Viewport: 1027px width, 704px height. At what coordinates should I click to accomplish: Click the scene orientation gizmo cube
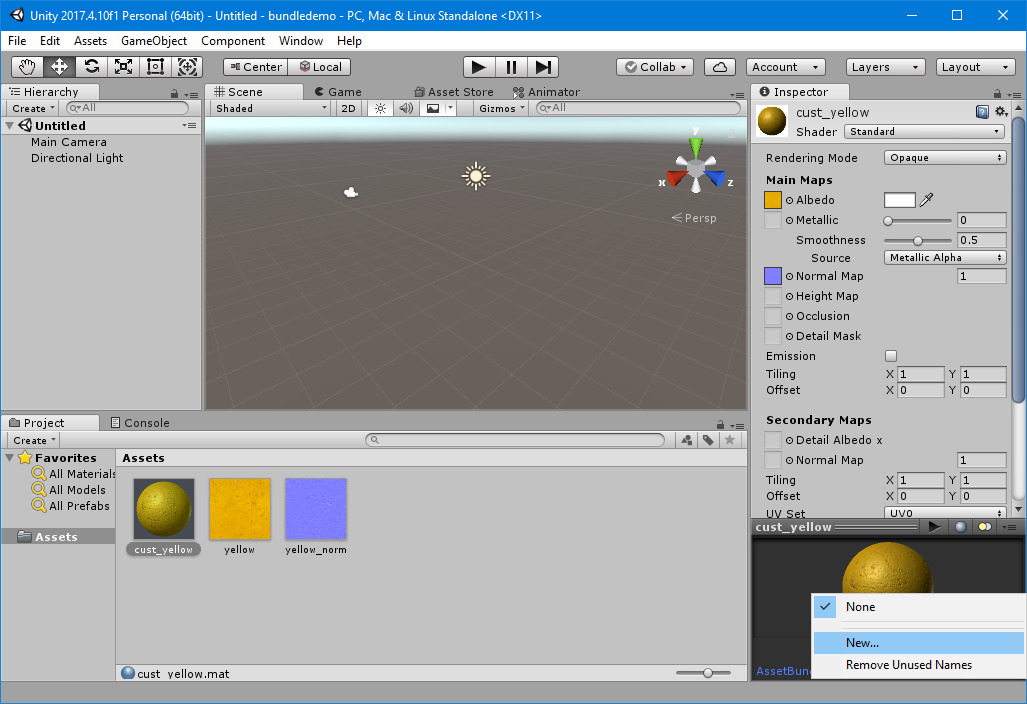click(696, 168)
